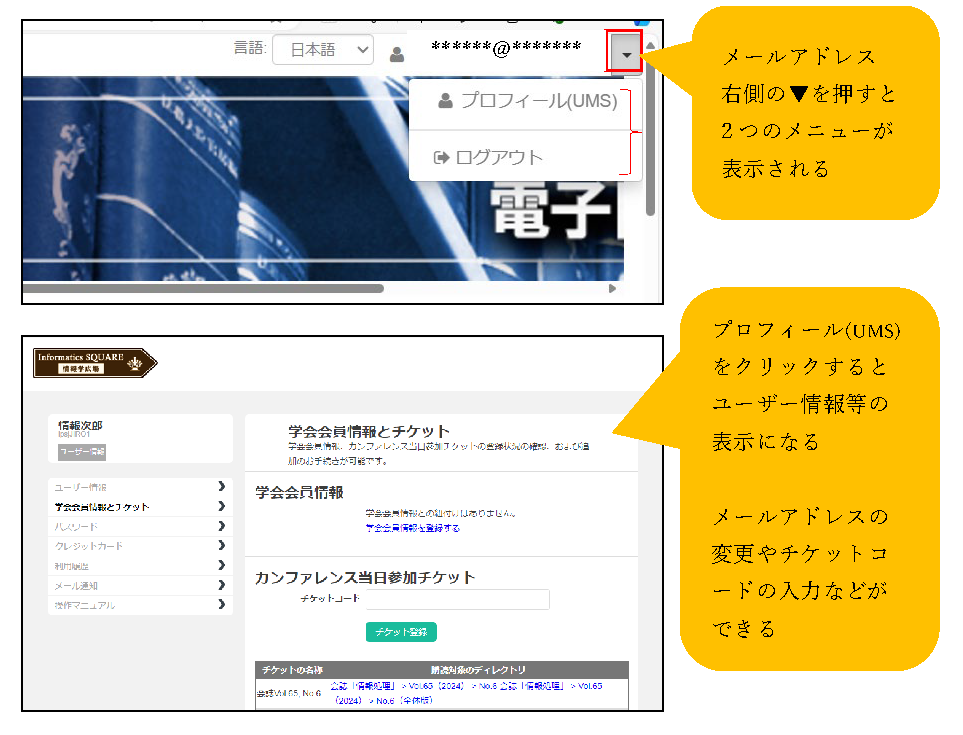Click the up arrow of vertical scrollbar
The width and height of the screenshot is (963, 735).
(x=650, y=46)
